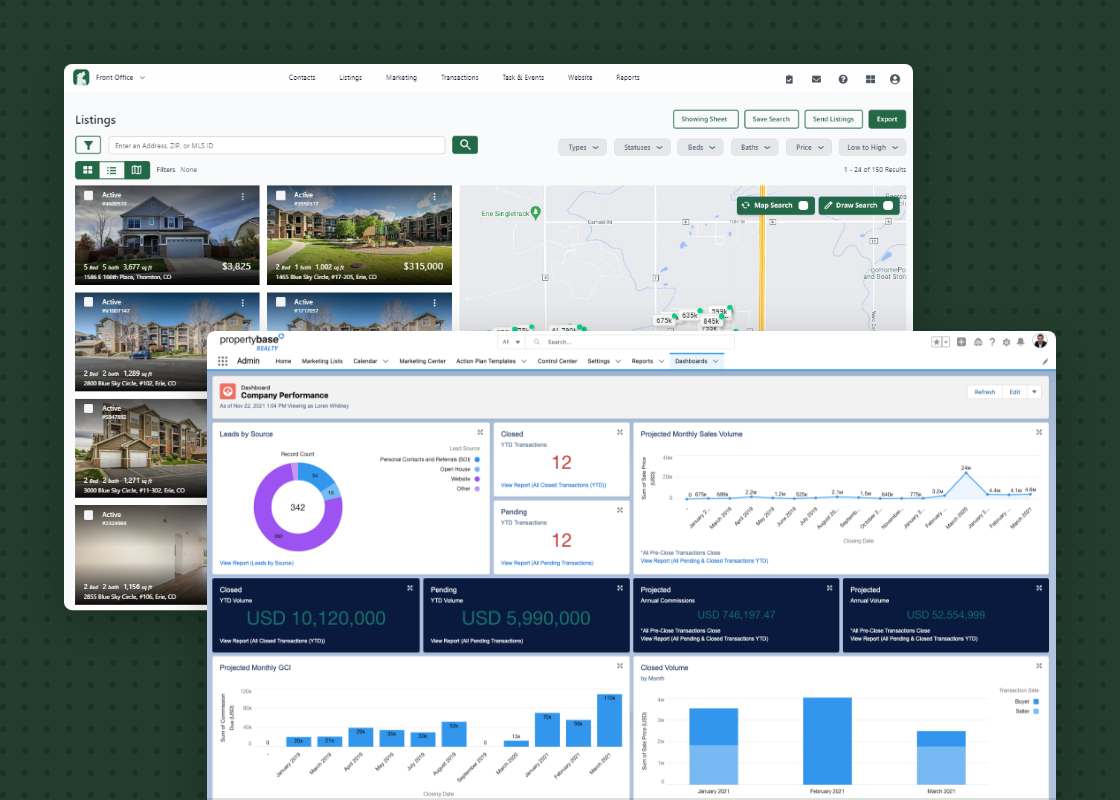Open the Statuses filter dropdown
This screenshot has height=800, width=1120.
(x=642, y=147)
